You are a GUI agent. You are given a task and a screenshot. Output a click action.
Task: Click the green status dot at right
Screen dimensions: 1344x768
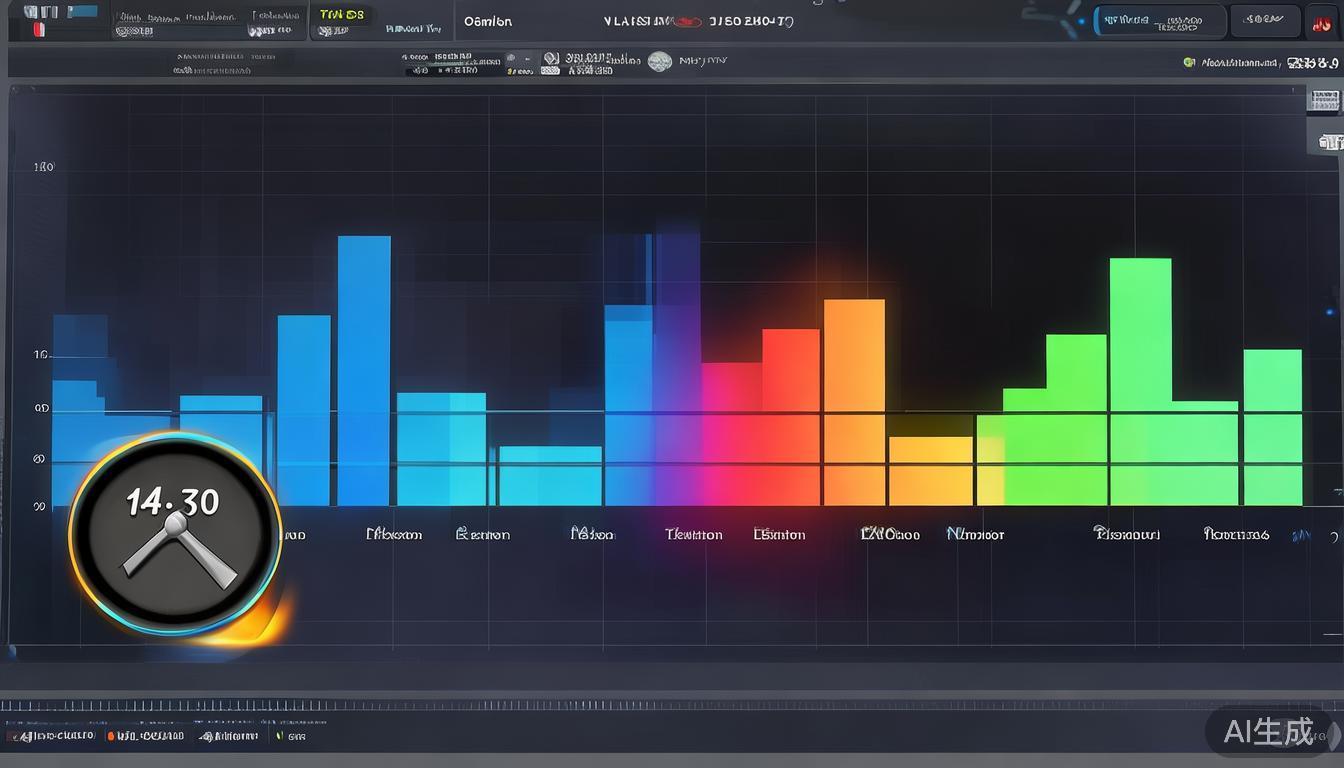point(1189,62)
